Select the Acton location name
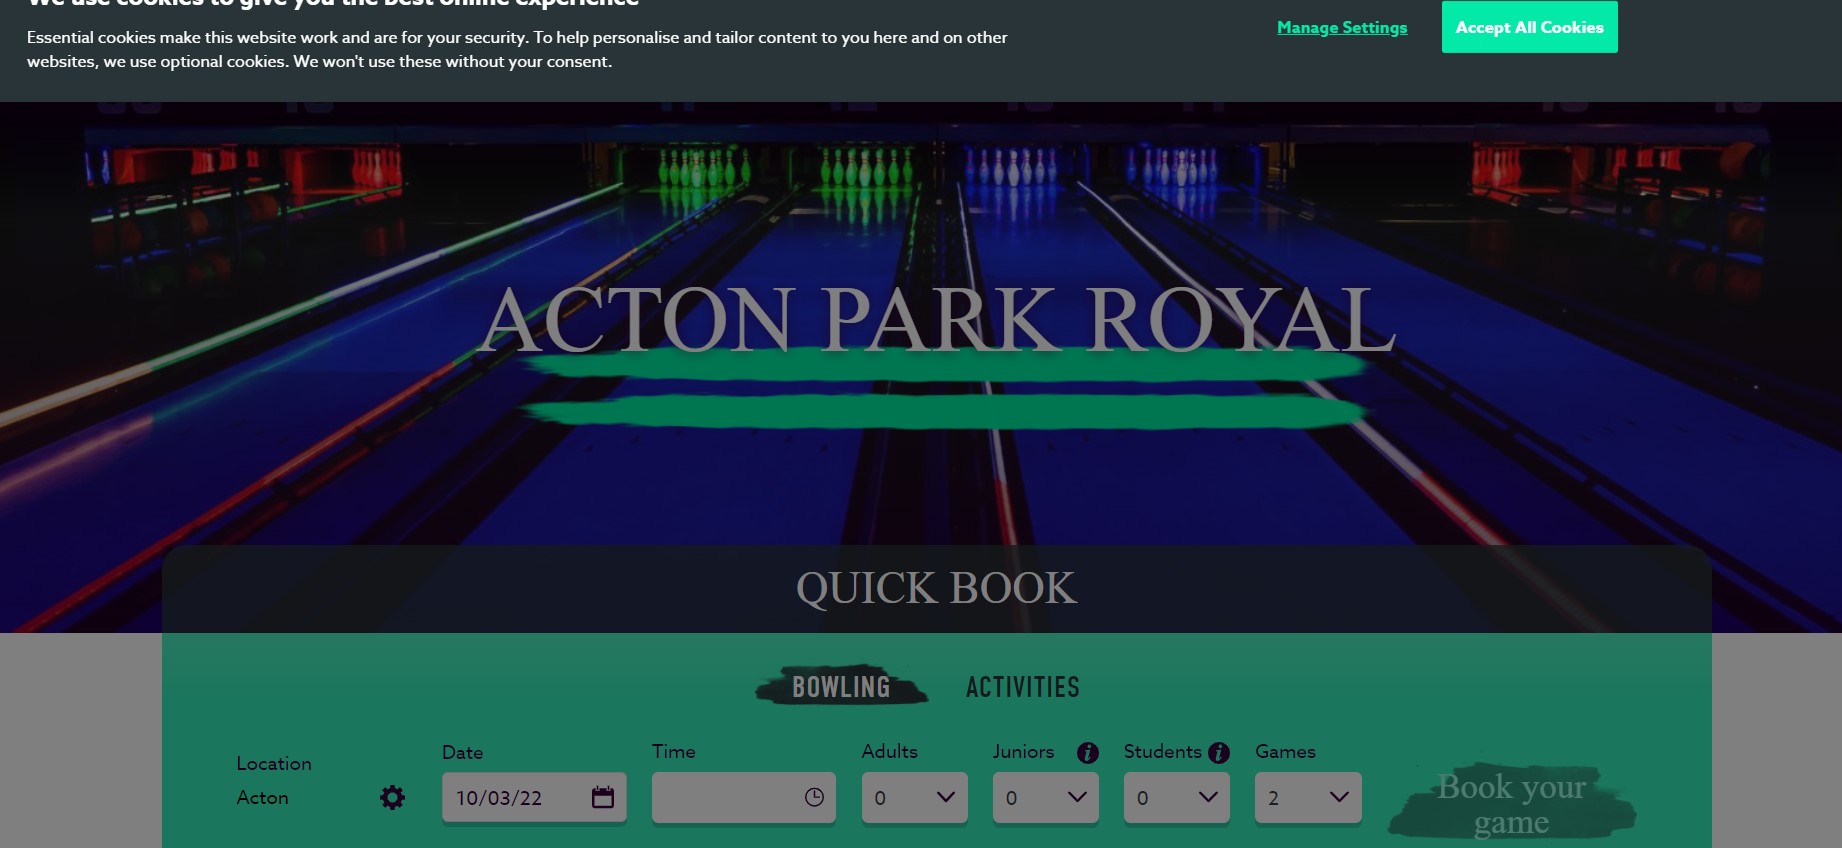The width and height of the screenshot is (1842, 848). pos(262,797)
